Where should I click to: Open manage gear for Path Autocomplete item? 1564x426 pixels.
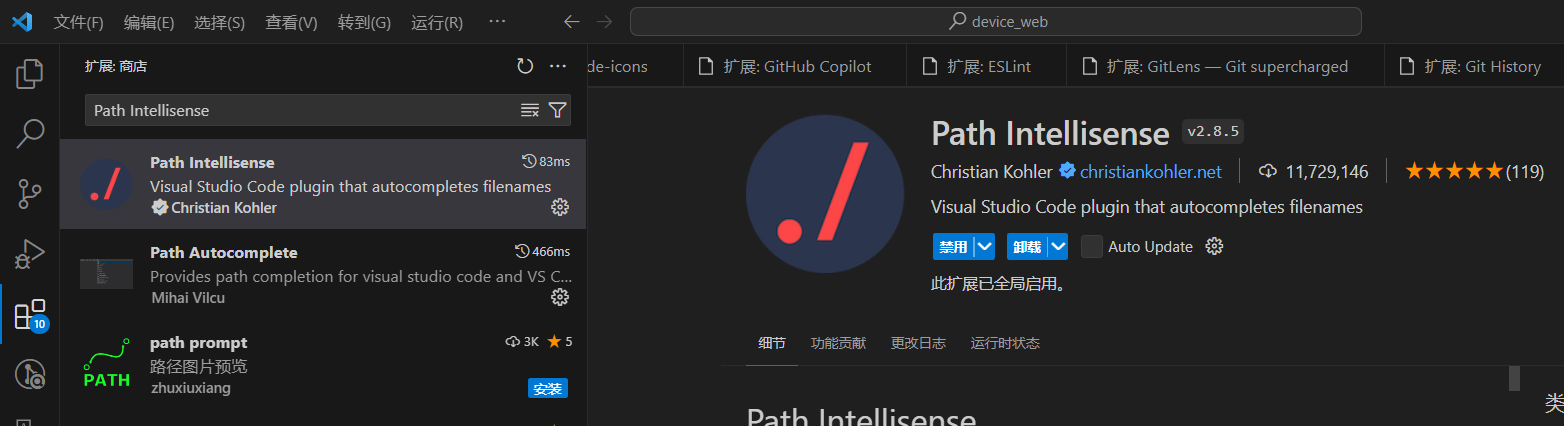click(x=560, y=297)
